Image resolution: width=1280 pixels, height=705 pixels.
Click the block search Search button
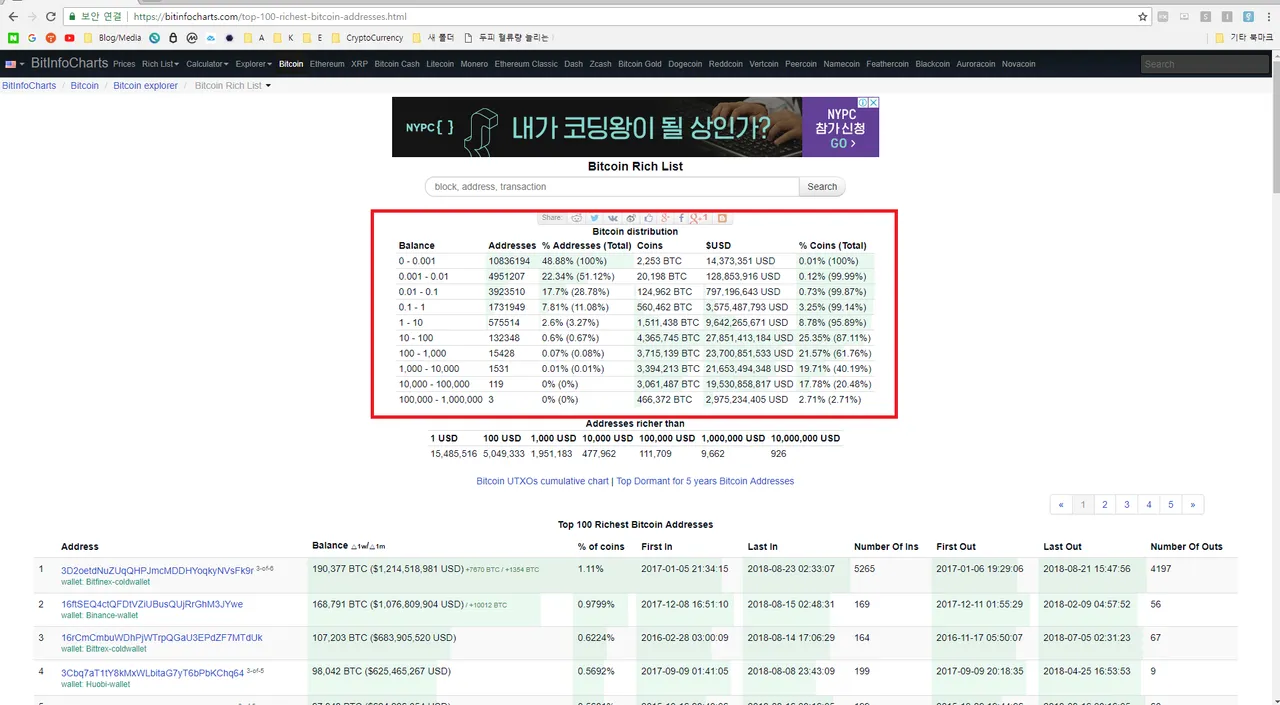point(822,187)
